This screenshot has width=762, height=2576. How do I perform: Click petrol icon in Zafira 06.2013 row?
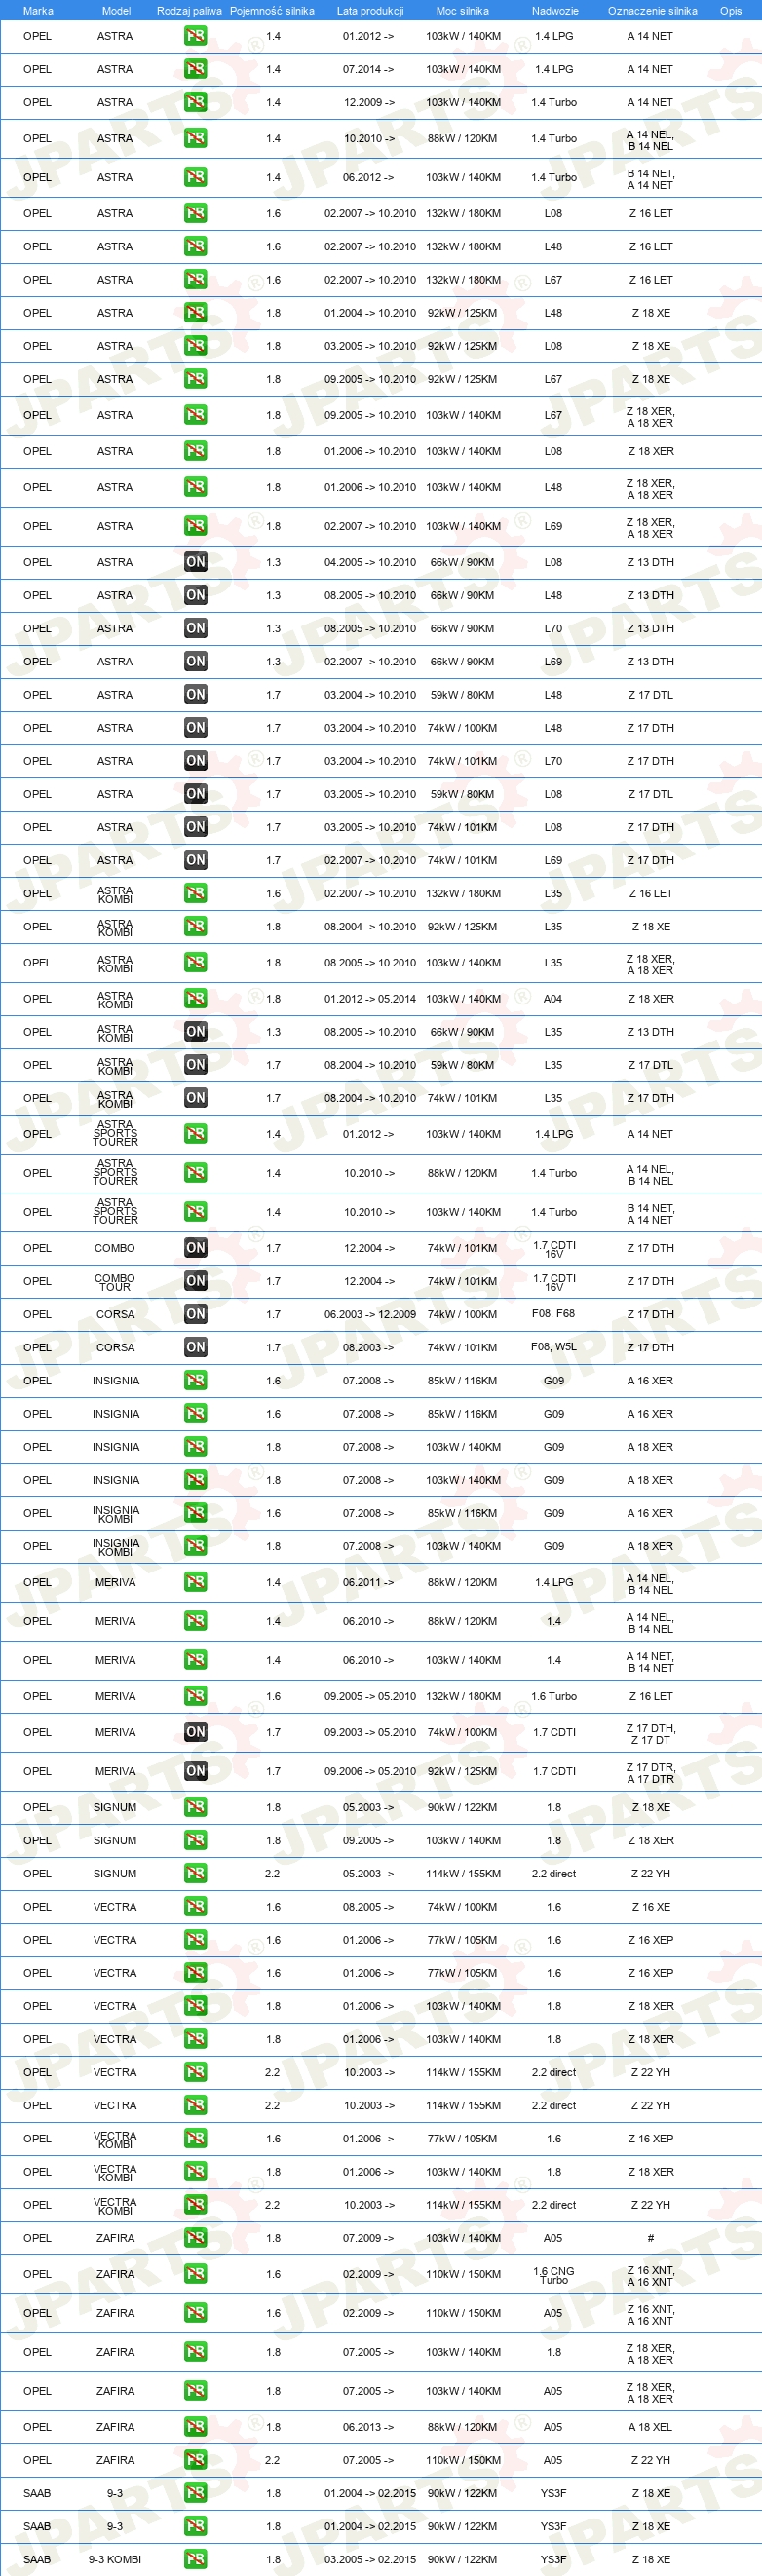[x=196, y=2427]
